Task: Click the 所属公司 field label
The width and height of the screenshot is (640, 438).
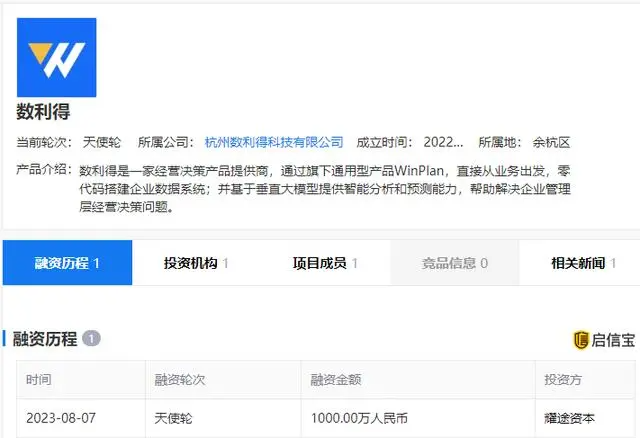Action: point(166,142)
